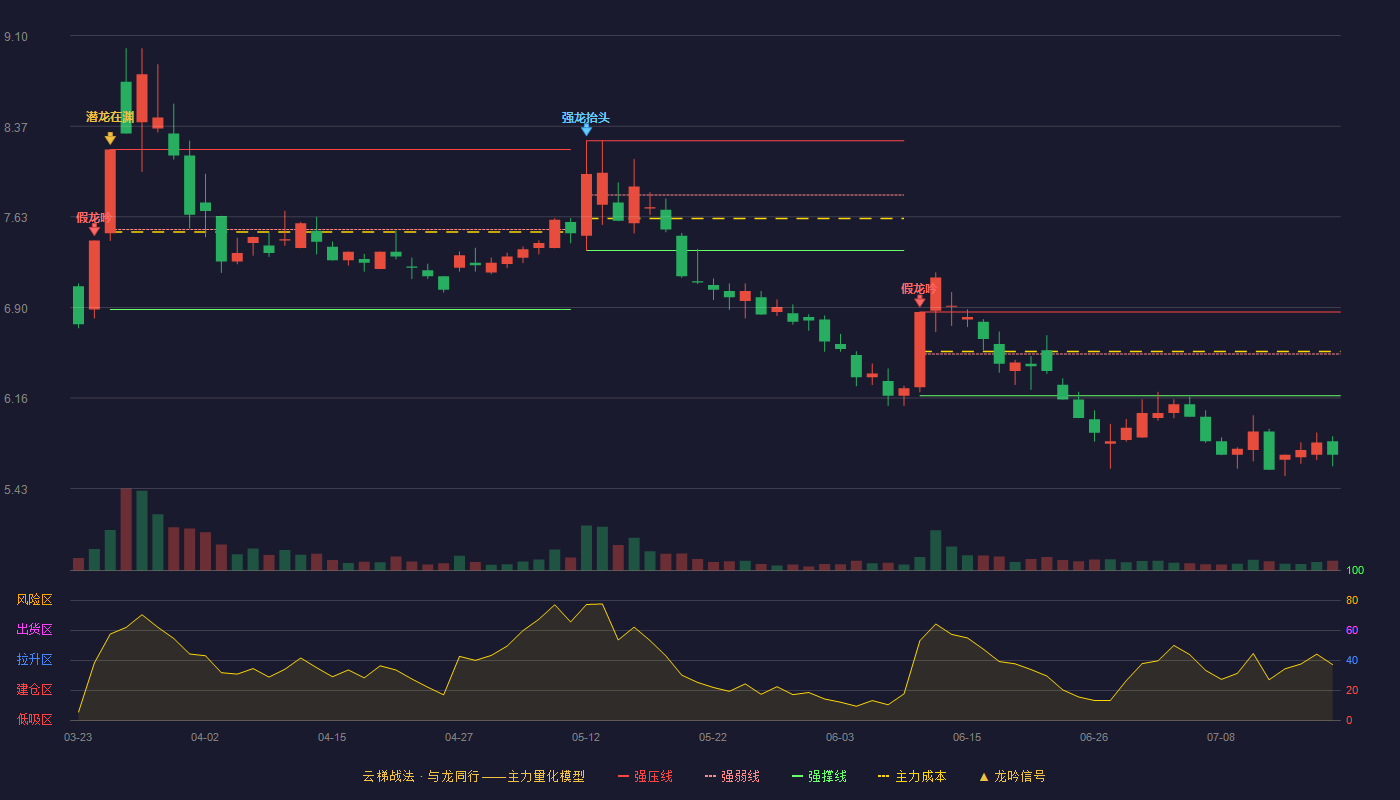Click the orange 80 indicator axis value
Screen dimensions: 1400x800
tap(1352, 600)
